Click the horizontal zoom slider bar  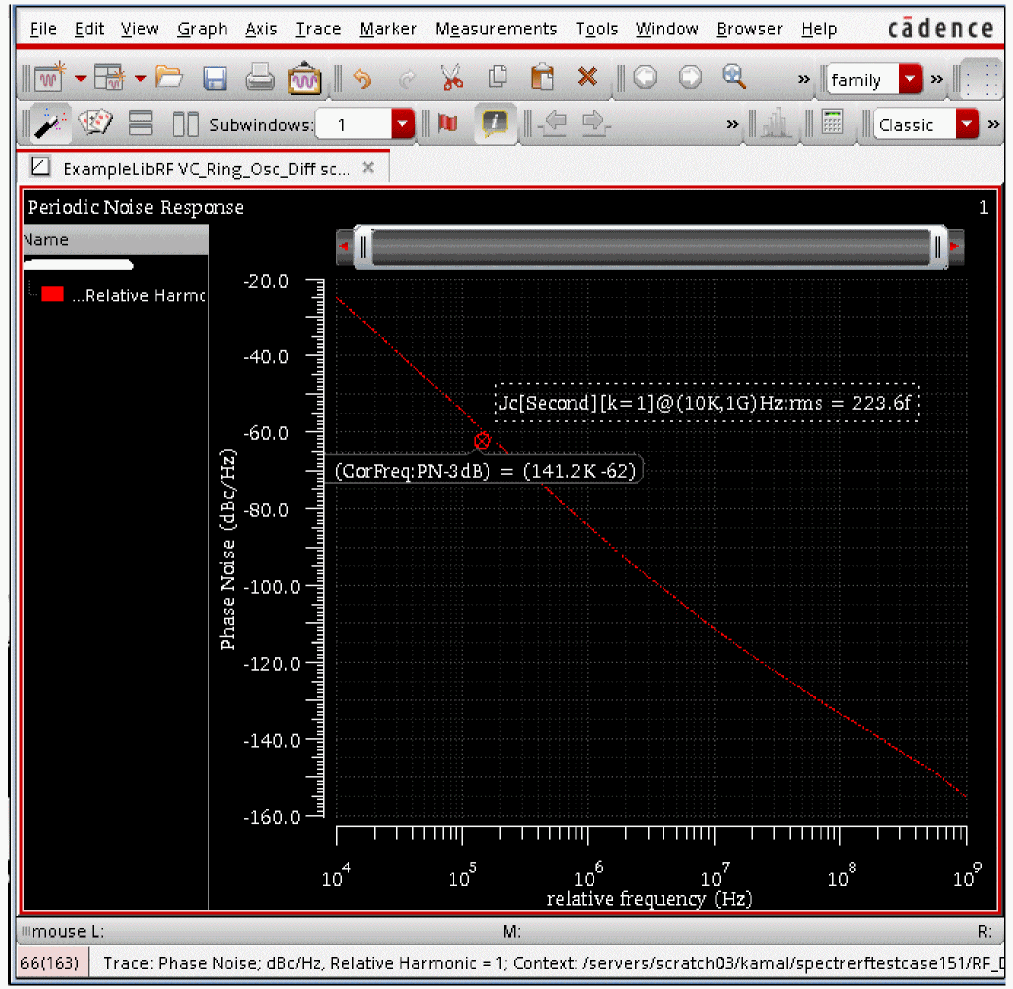[x=652, y=246]
